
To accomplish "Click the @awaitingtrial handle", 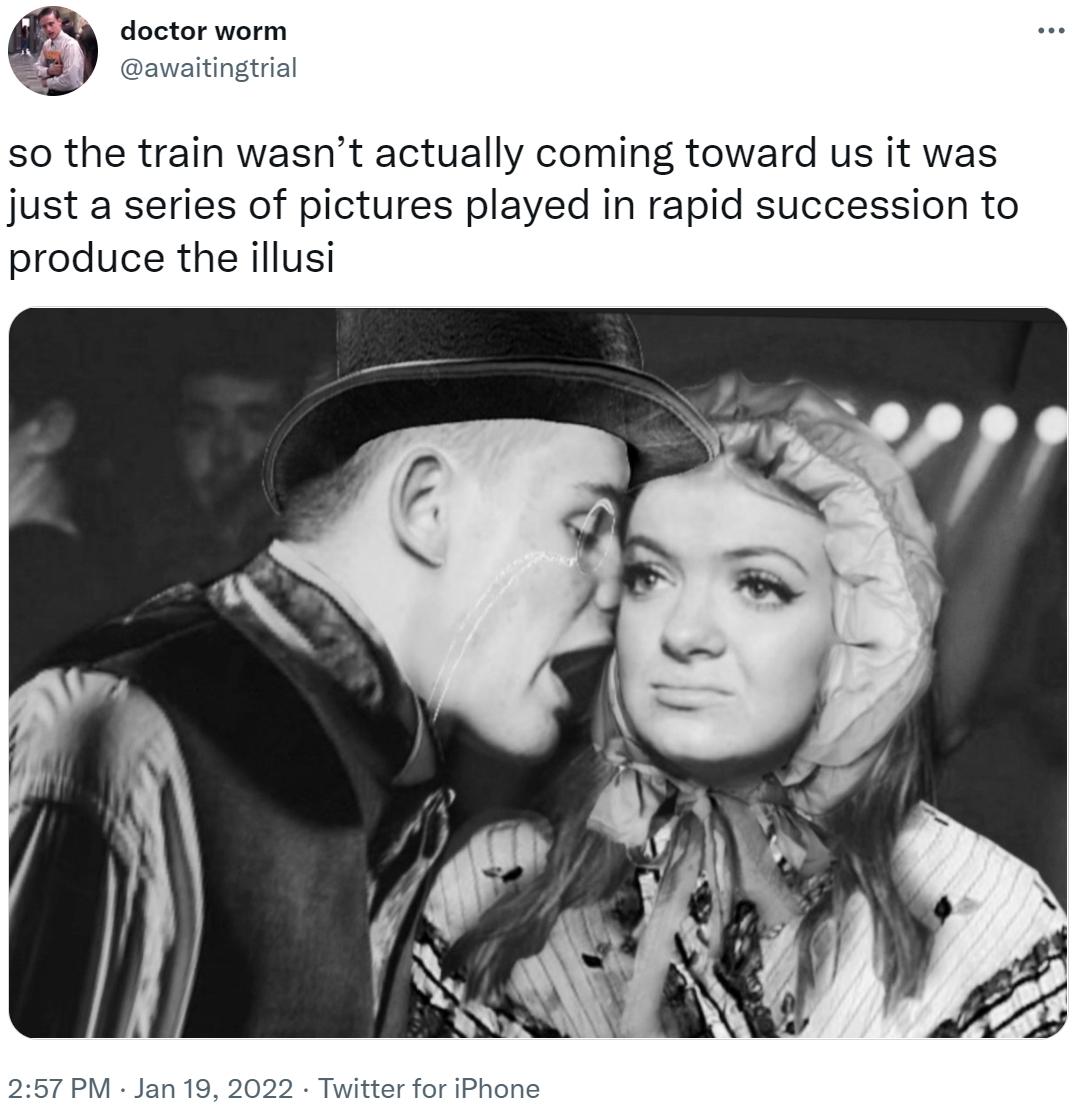I will [208, 68].
